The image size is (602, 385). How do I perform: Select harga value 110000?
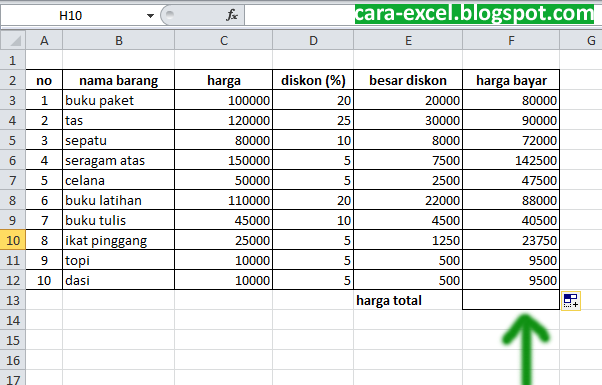point(223,200)
